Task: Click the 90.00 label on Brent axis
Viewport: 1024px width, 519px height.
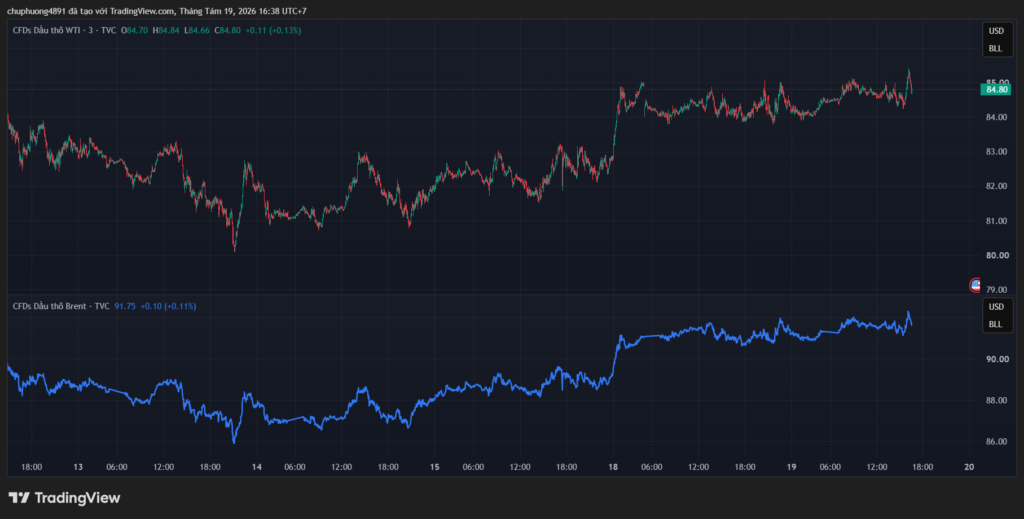Action: (997, 359)
